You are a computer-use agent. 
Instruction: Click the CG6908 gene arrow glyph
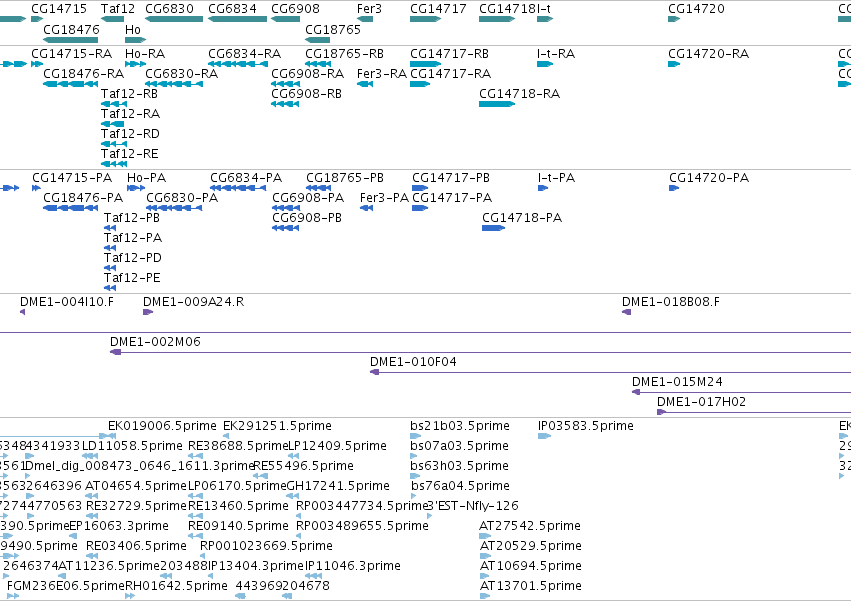(285, 19)
